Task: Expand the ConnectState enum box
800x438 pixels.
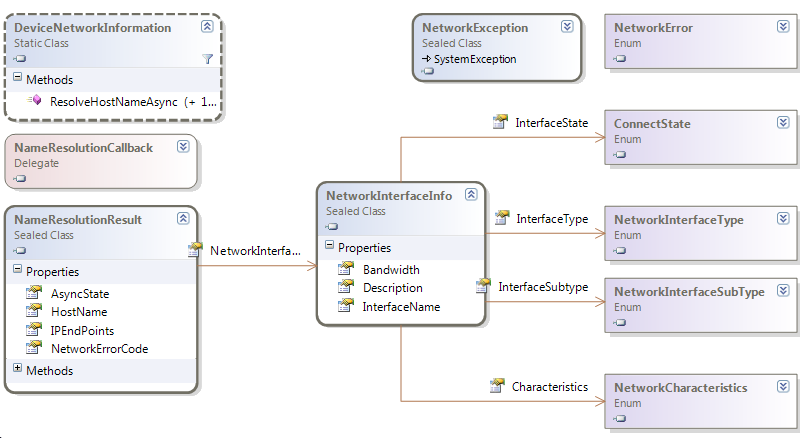Action: tap(783, 123)
